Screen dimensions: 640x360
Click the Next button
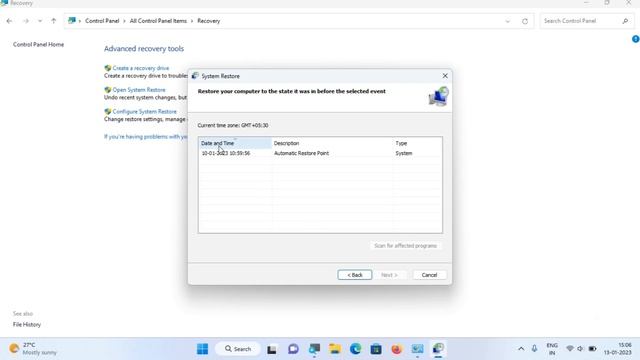tap(389, 275)
